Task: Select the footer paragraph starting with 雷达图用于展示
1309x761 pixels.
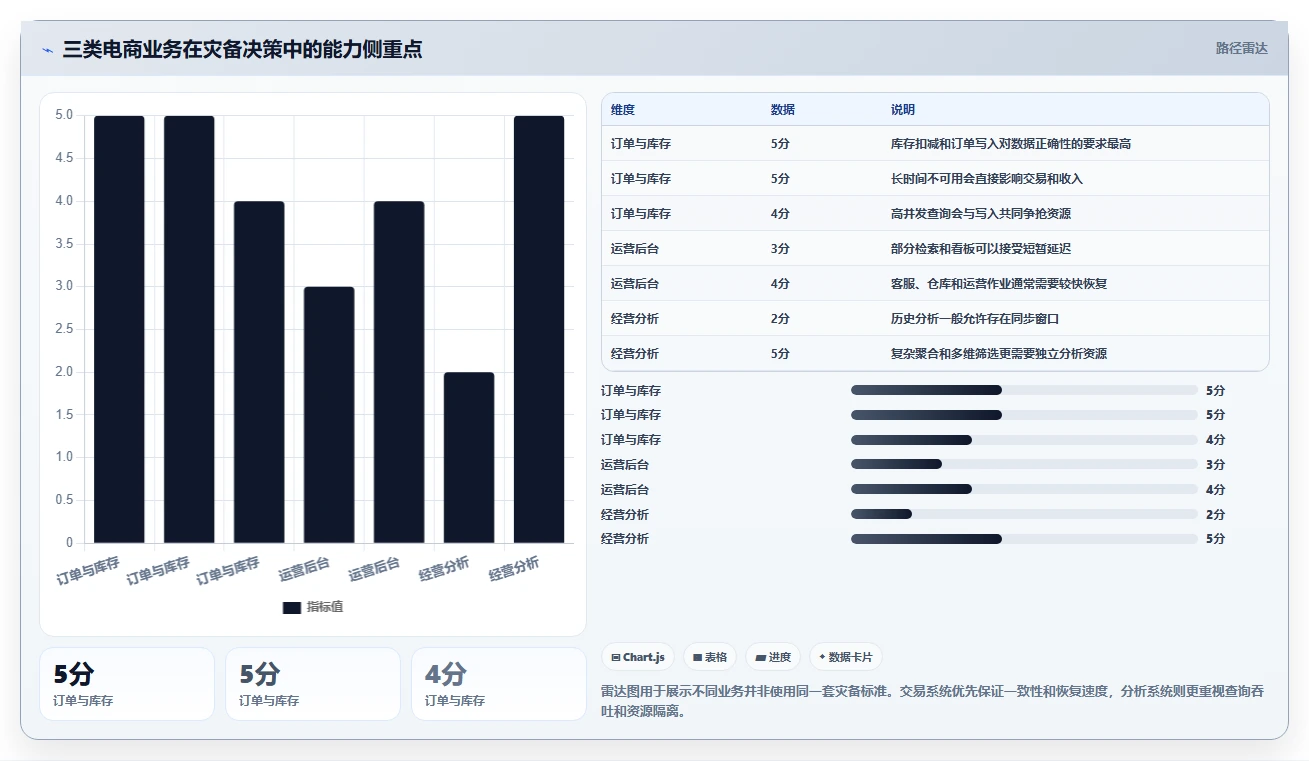Action: click(x=933, y=700)
